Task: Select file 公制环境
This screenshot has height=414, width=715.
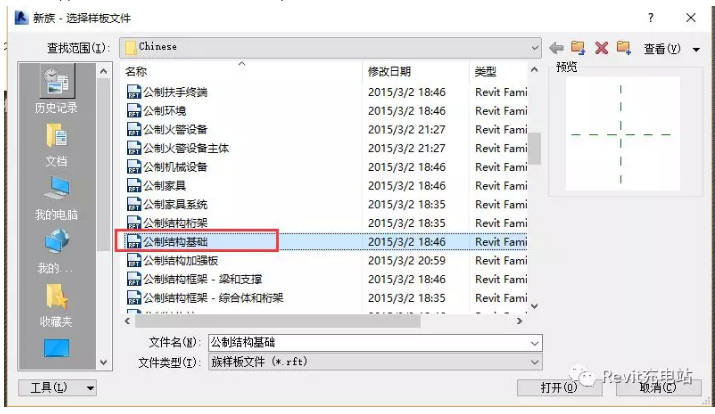Action: tap(165, 111)
